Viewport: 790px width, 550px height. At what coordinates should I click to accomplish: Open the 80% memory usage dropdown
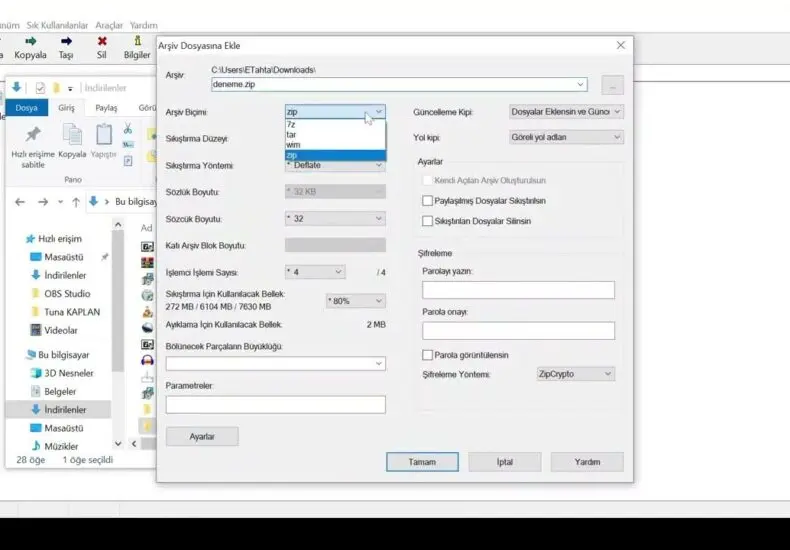(356, 301)
